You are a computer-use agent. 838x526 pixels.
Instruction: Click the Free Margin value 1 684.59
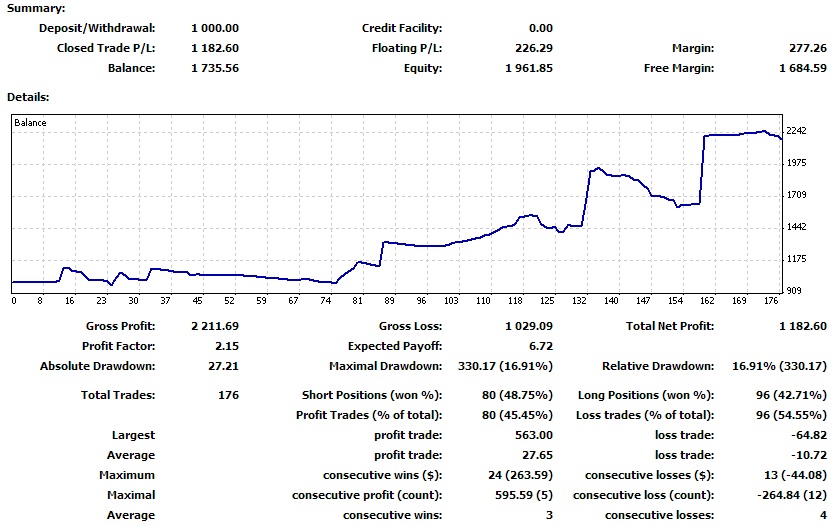[802, 68]
